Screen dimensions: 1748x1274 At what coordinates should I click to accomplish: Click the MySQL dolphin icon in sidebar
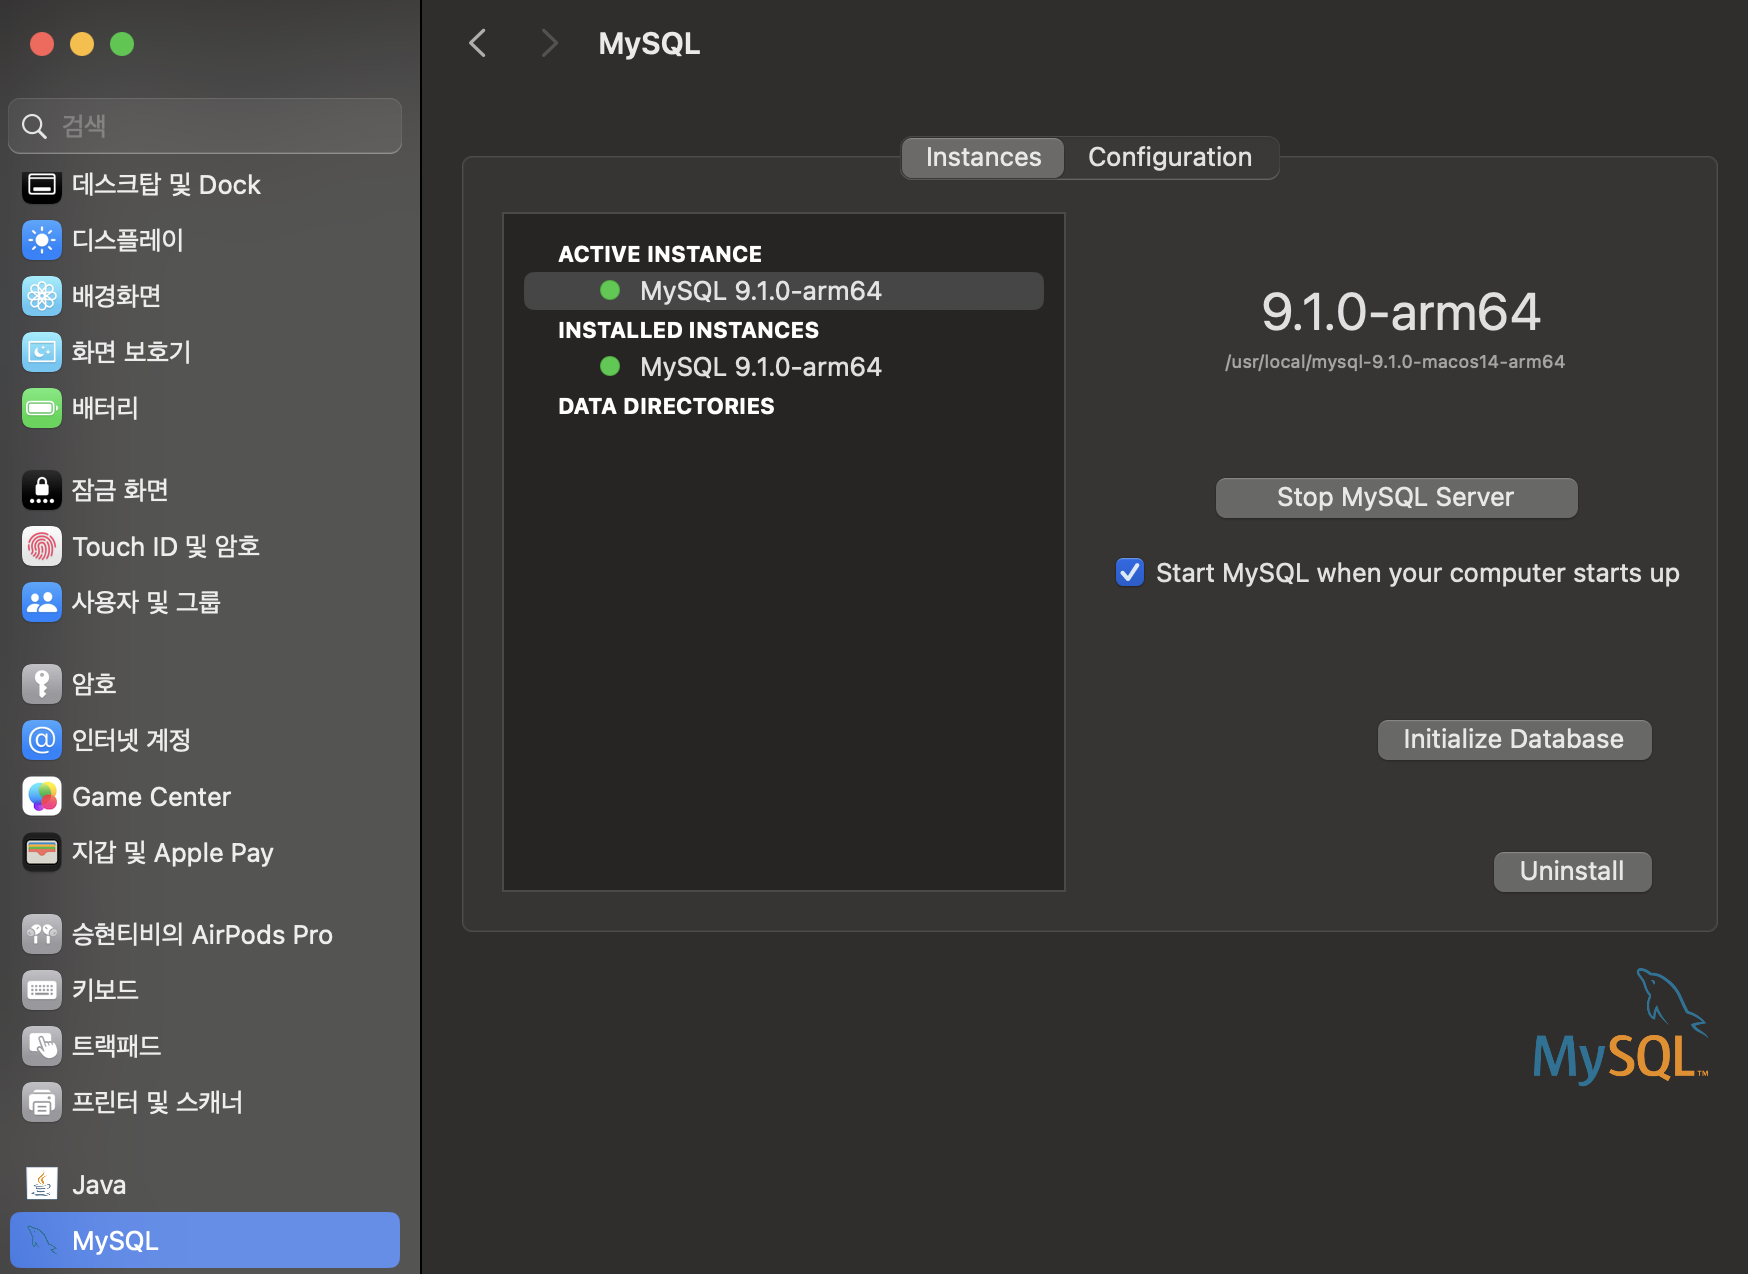pyautogui.click(x=42, y=1240)
